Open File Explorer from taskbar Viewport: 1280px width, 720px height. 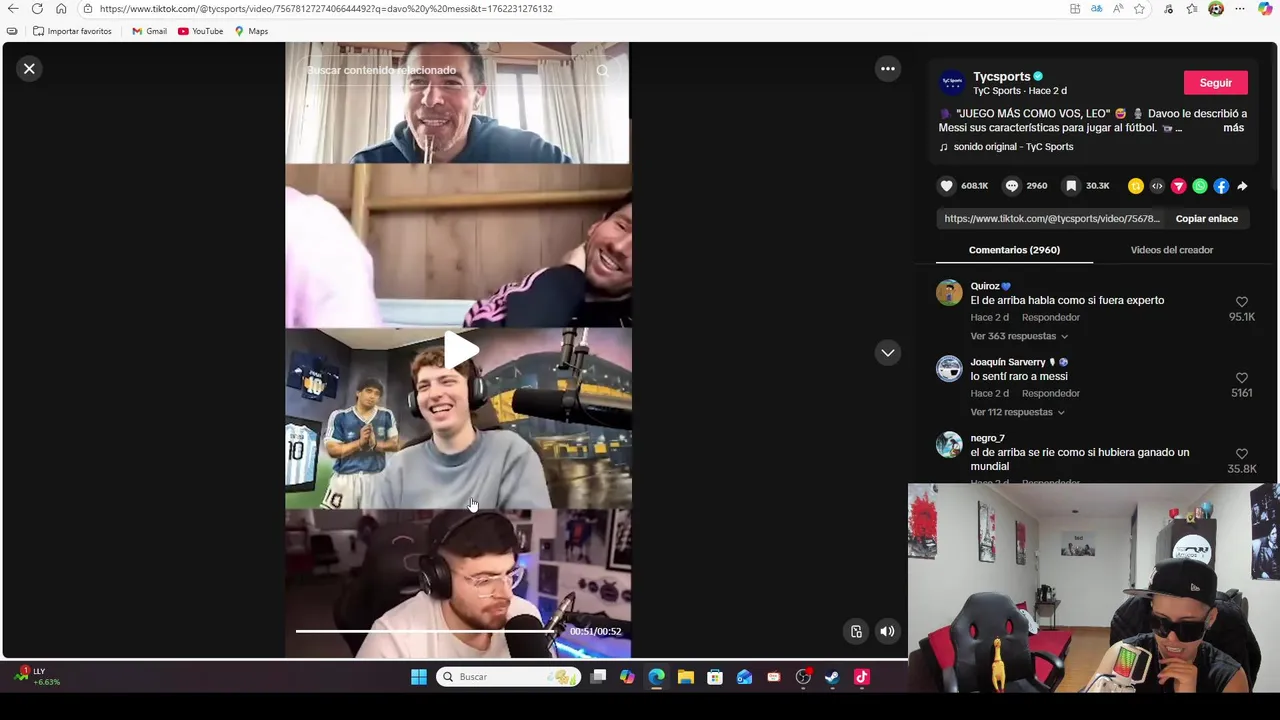pos(685,677)
